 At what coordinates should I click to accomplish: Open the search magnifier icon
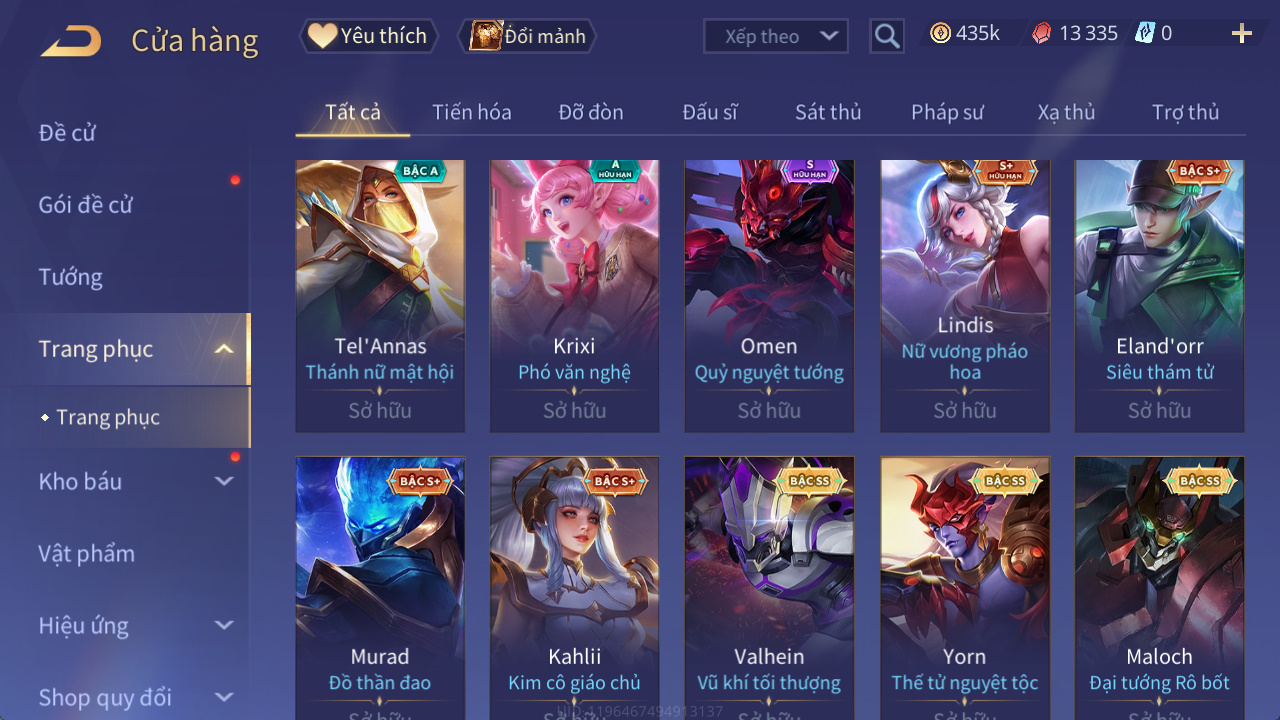pyautogui.click(x=887, y=37)
